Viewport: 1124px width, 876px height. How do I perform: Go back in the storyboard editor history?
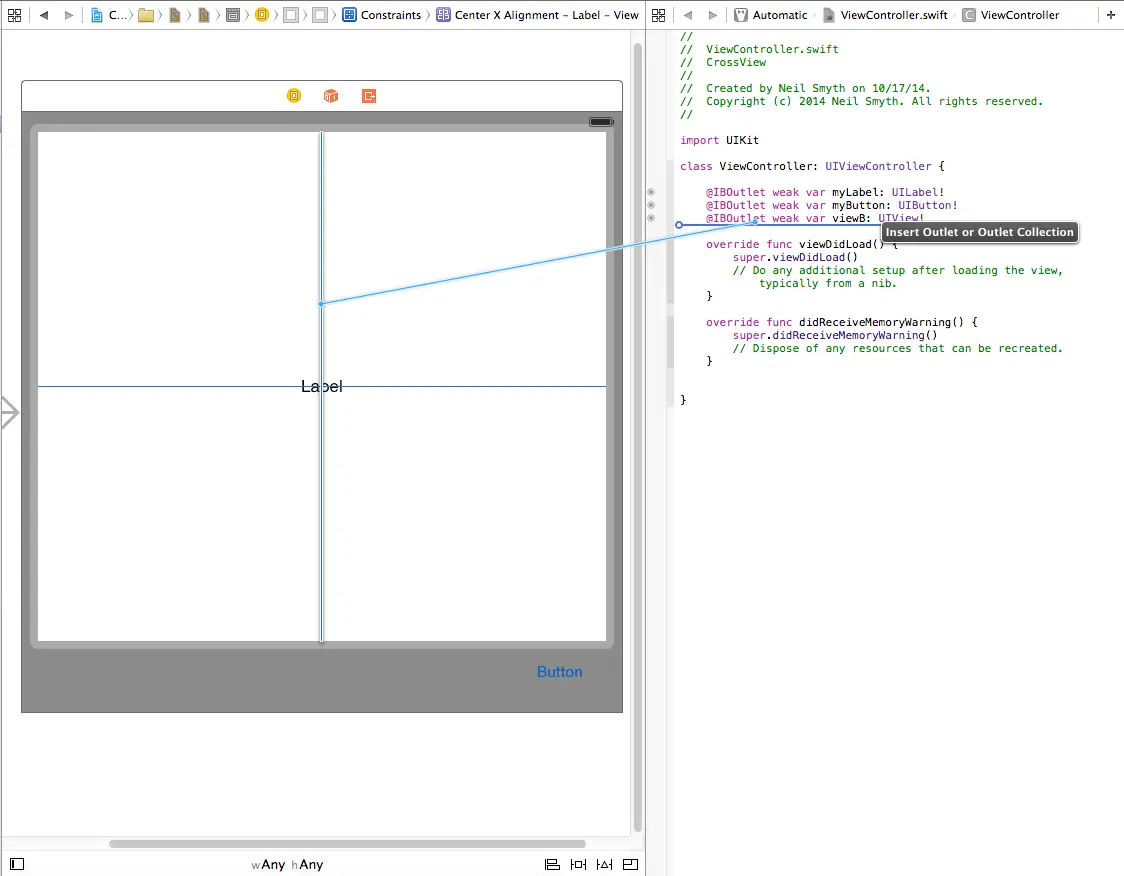pos(44,15)
